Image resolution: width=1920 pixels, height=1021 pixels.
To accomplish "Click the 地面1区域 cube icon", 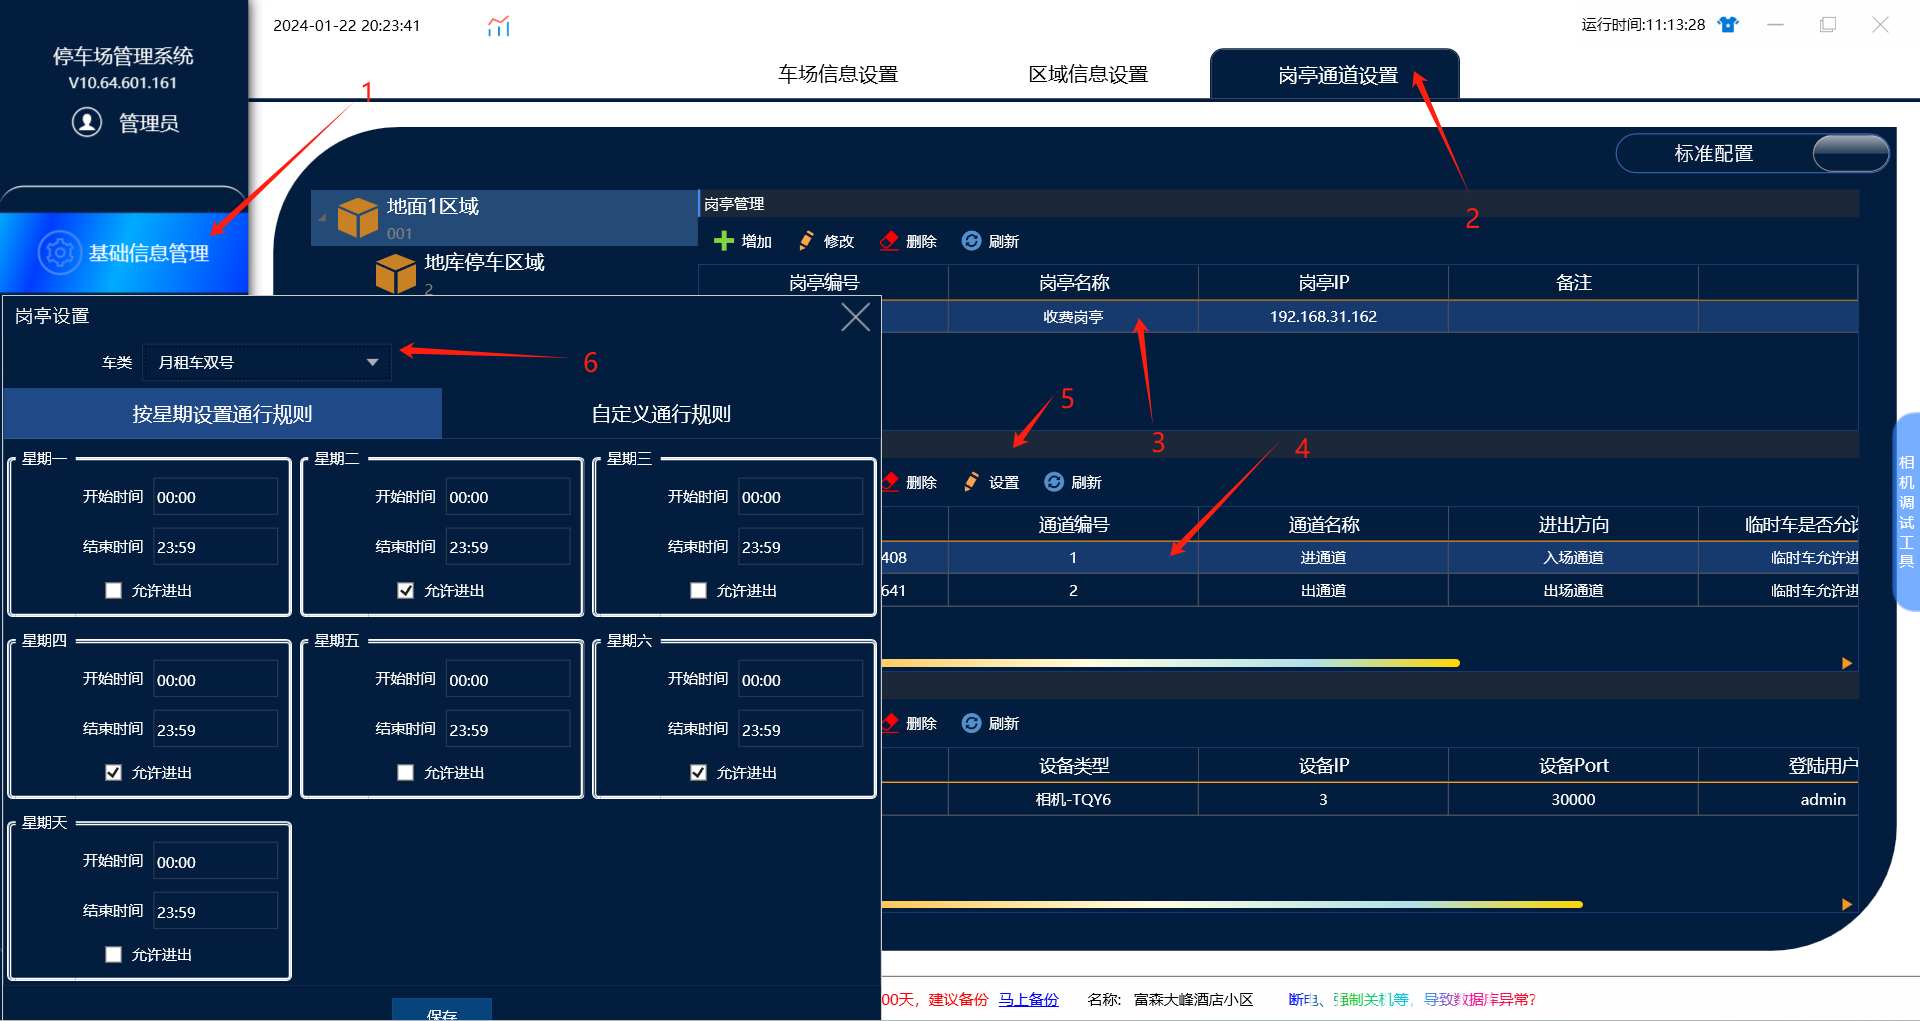I will point(357,217).
